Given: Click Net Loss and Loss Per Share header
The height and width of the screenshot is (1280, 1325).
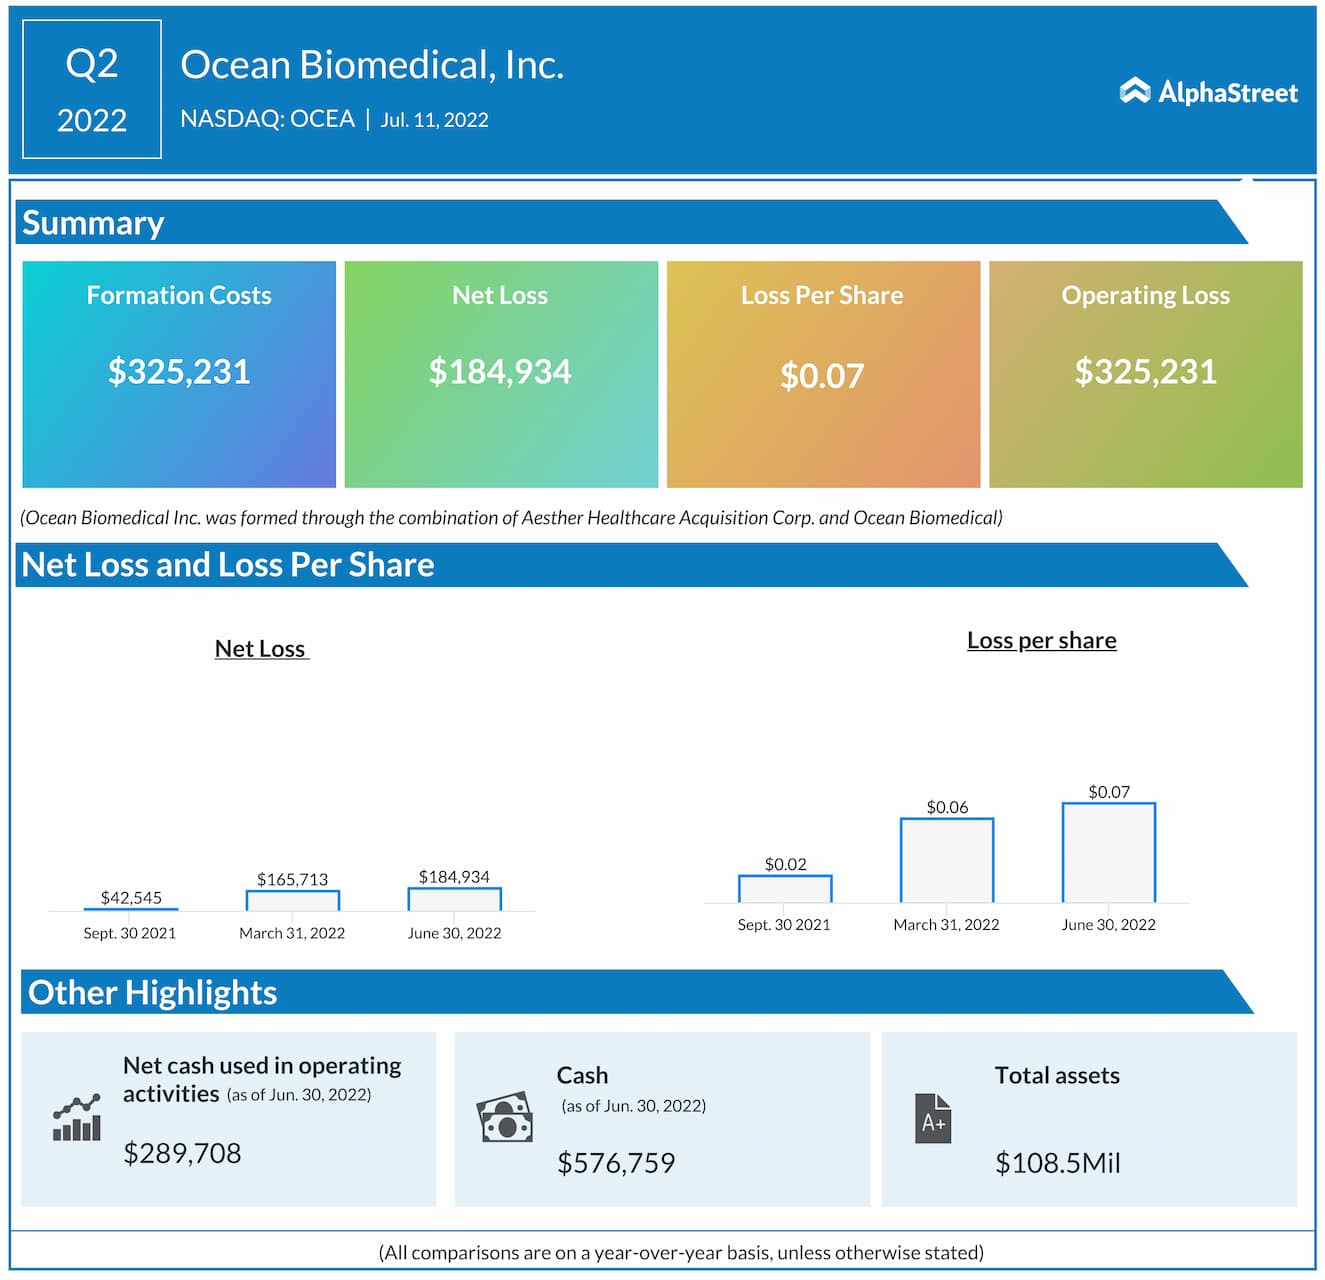Looking at the screenshot, I should pos(228,565).
